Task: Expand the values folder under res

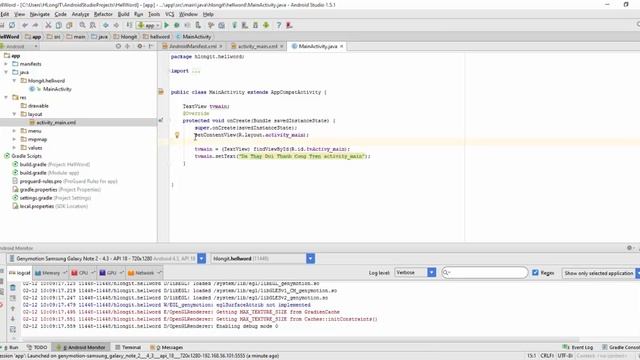Action: click(x=14, y=148)
